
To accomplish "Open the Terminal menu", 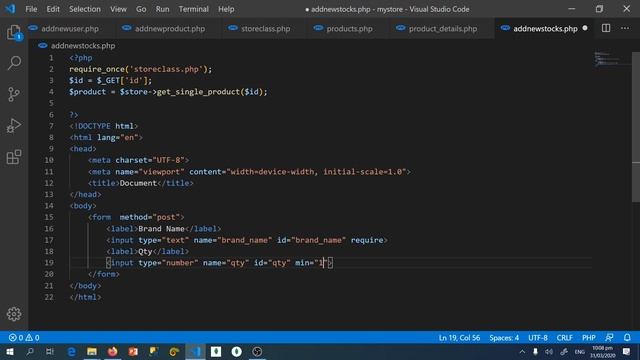I will (193, 9).
